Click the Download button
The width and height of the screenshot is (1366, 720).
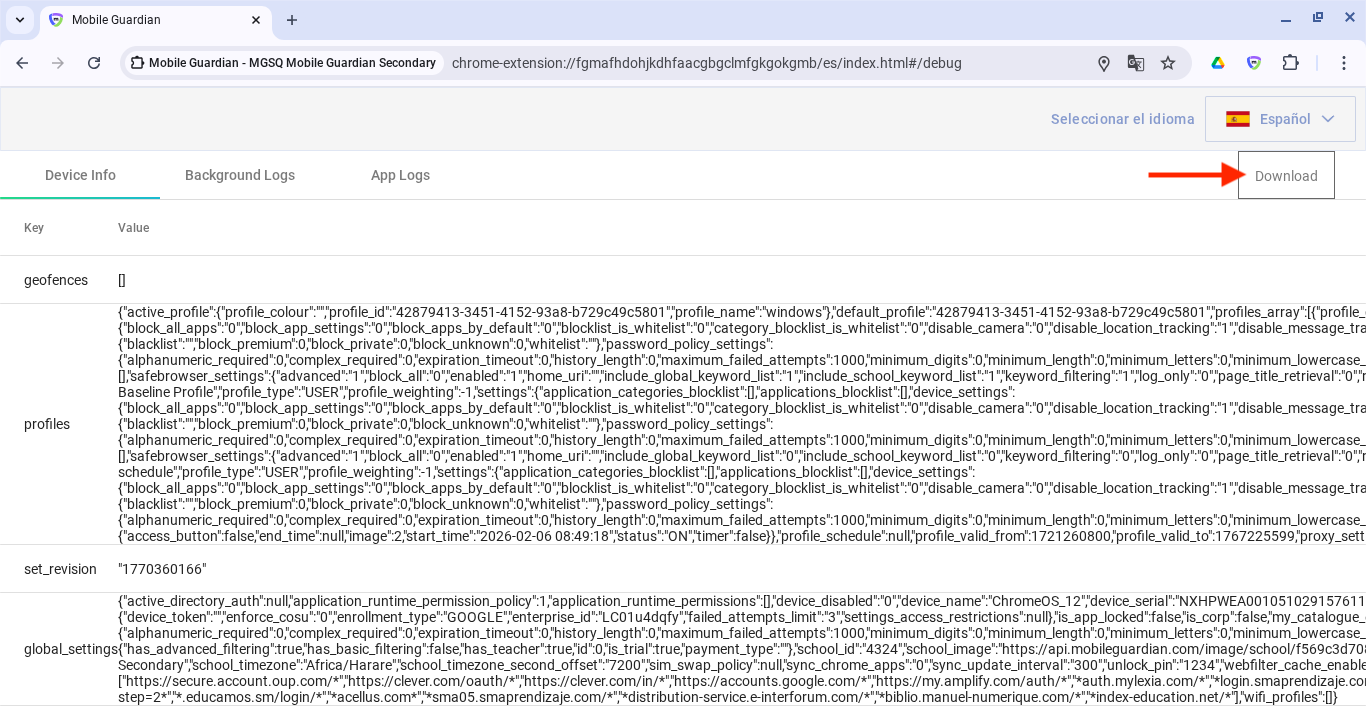(x=1286, y=176)
